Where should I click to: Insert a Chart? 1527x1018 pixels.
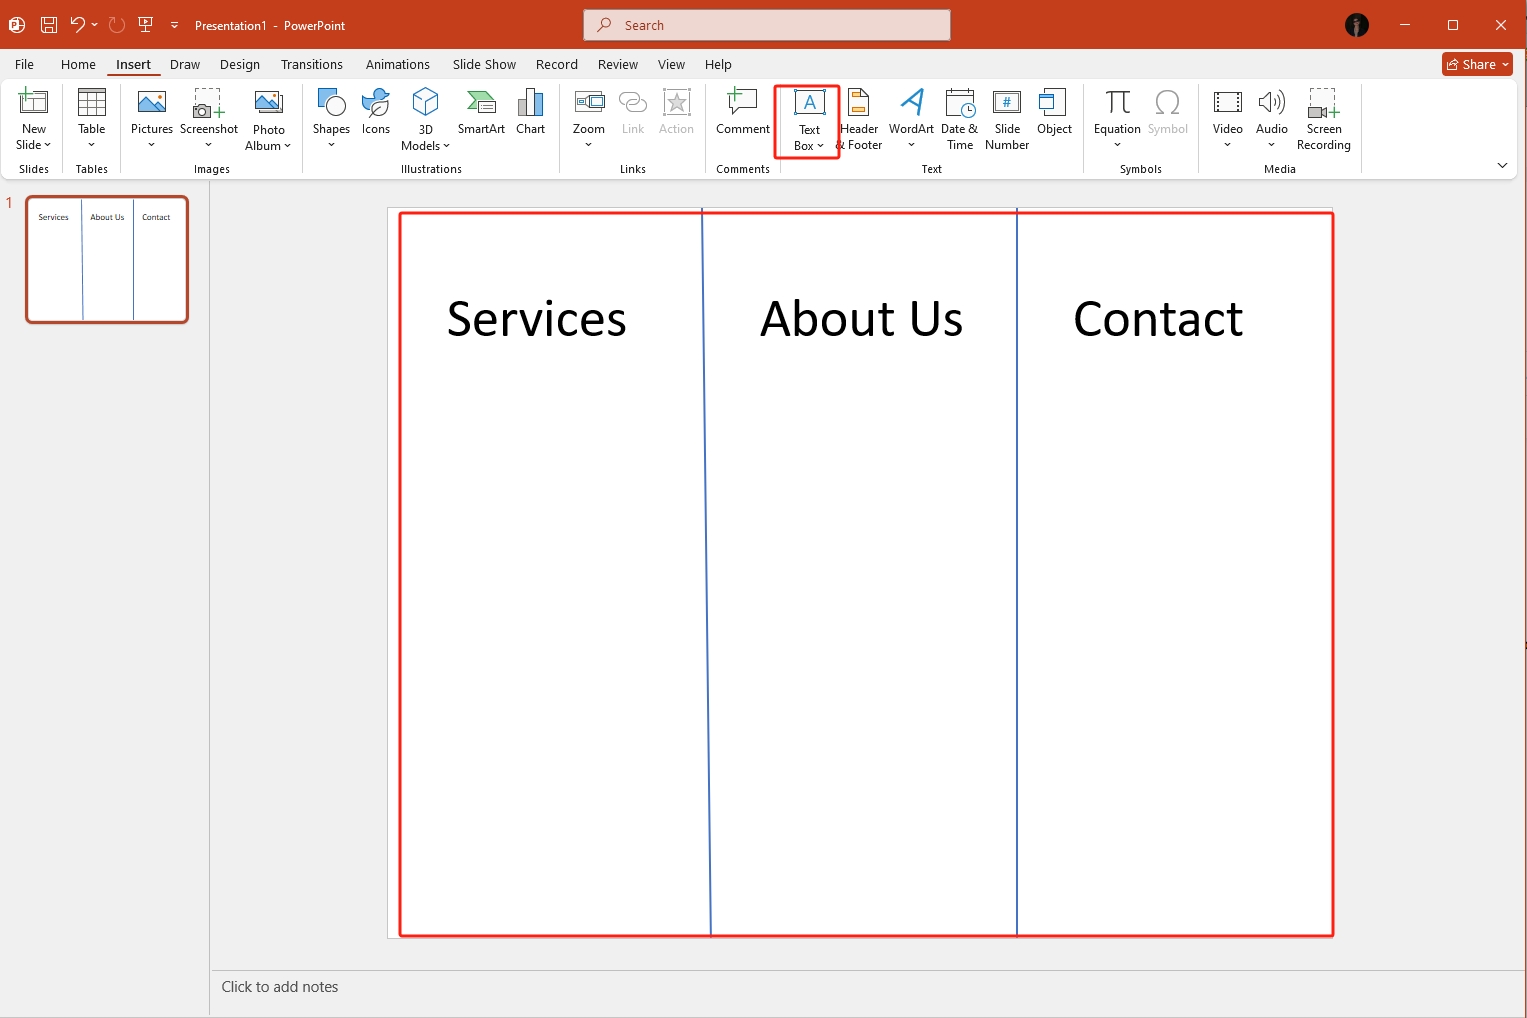click(x=531, y=111)
